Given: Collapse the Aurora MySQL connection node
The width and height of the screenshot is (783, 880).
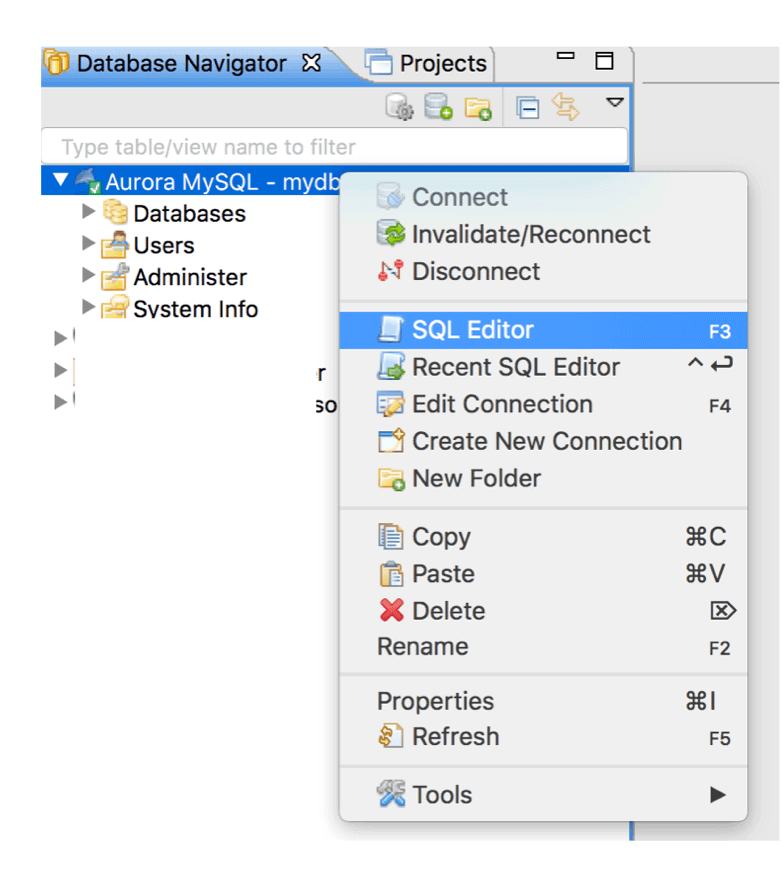Looking at the screenshot, I should coord(60,181).
